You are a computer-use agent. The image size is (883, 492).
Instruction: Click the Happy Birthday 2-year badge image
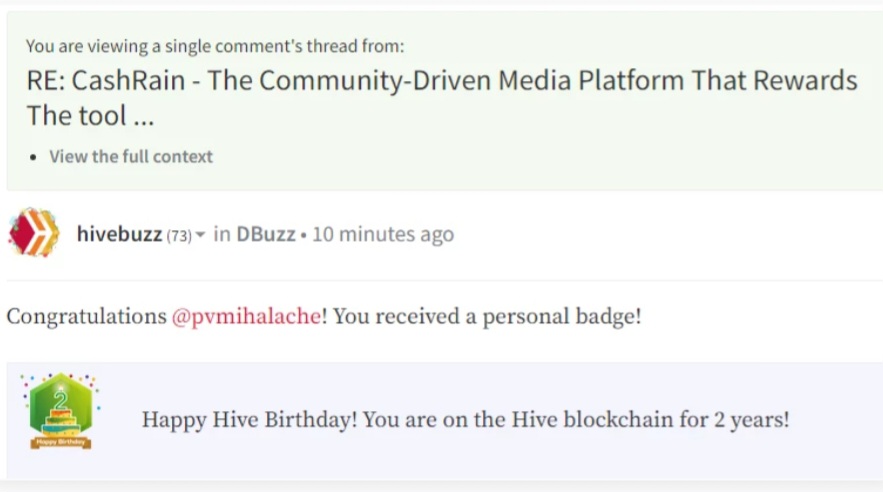(x=61, y=411)
